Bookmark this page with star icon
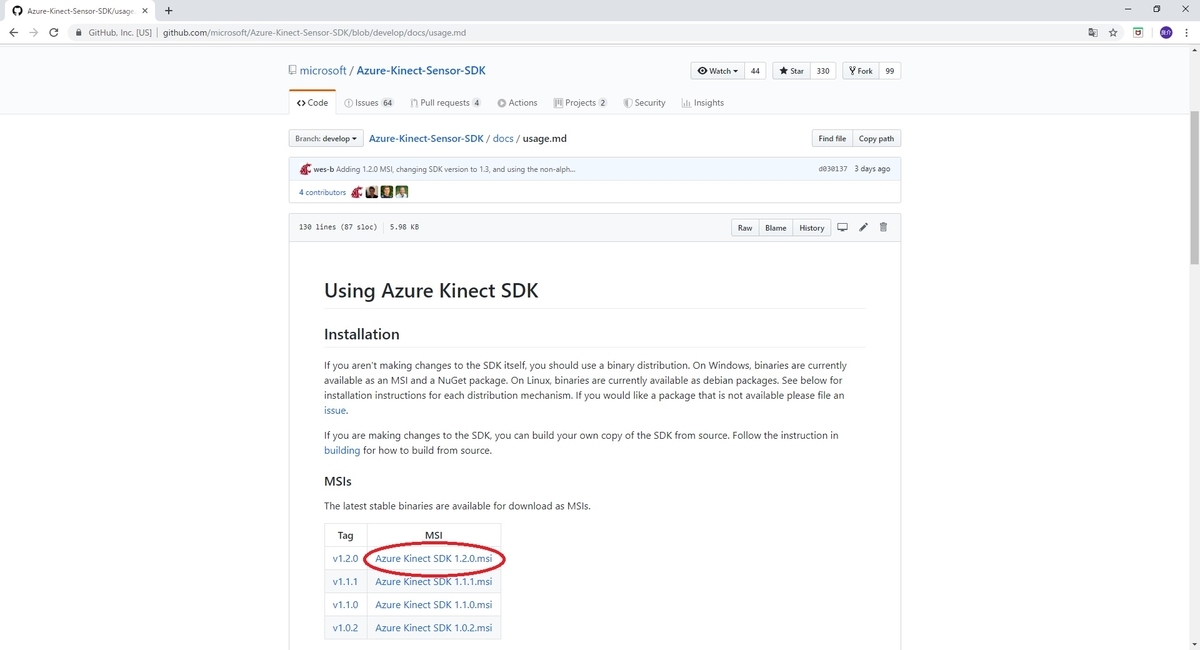 click(x=1113, y=32)
